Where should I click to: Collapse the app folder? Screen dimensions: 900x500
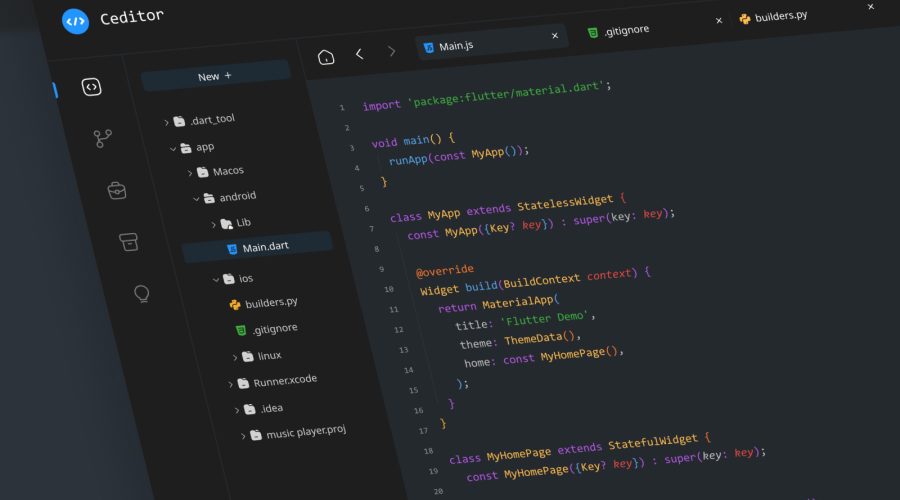coord(174,148)
